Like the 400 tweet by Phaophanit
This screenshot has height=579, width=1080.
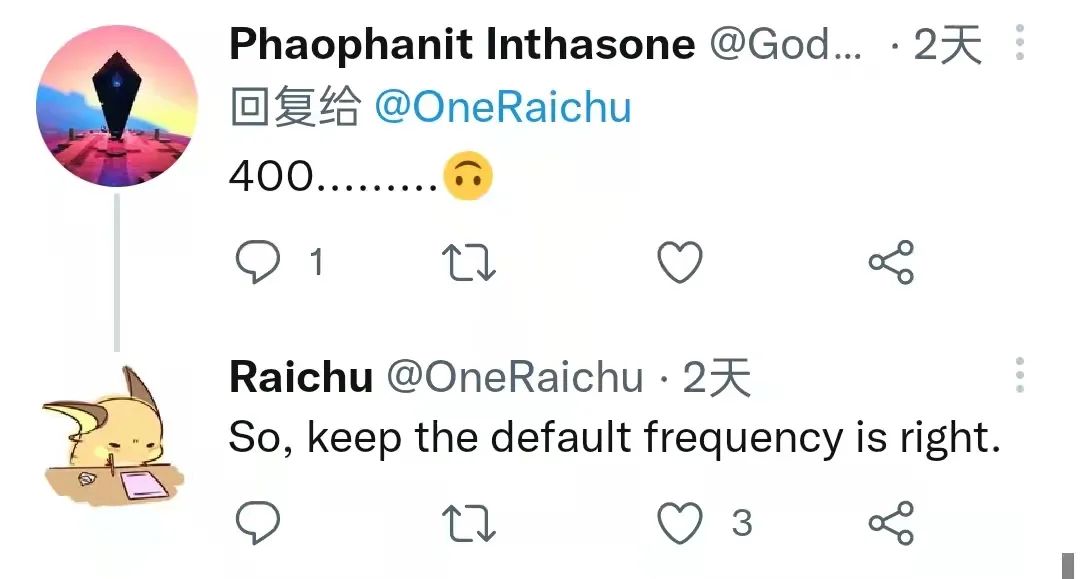[x=680, y=262]
